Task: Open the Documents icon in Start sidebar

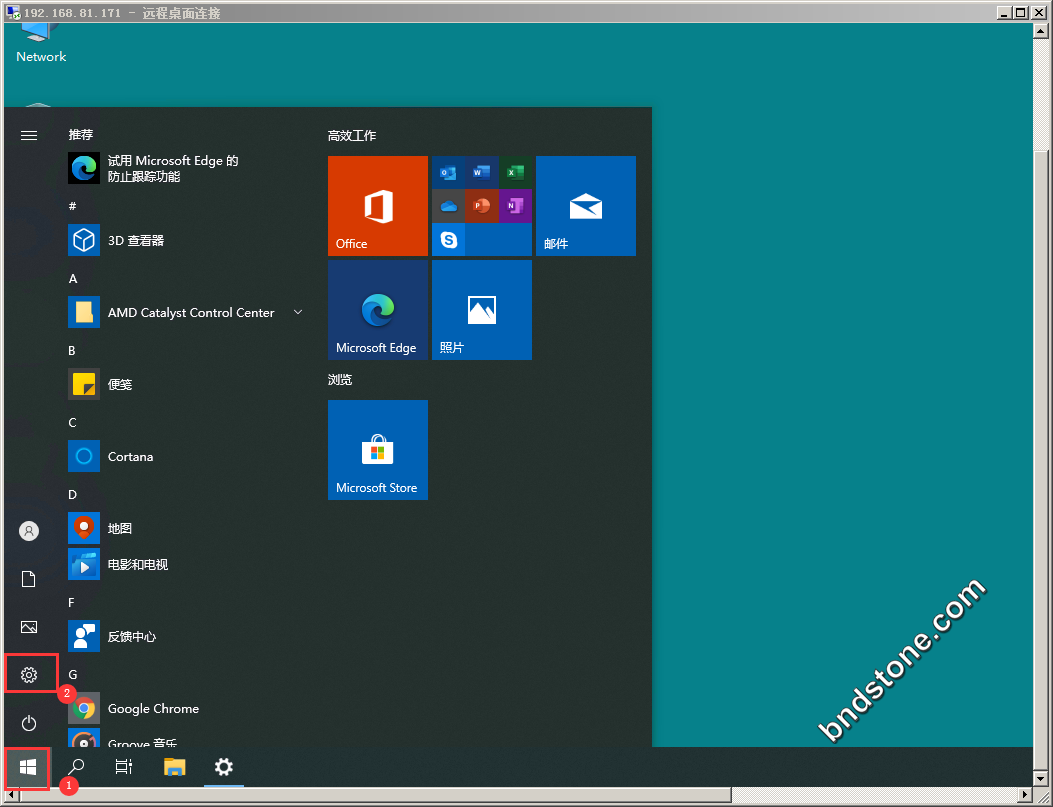Action: 29,579
